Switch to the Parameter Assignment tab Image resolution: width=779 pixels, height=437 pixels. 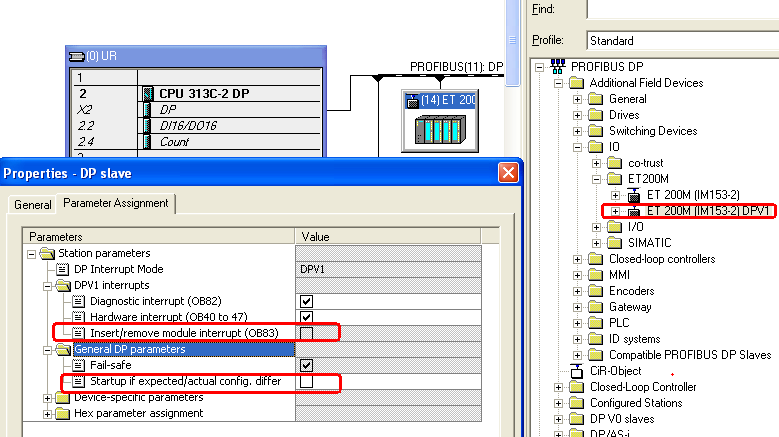click(x=116, y=203)
